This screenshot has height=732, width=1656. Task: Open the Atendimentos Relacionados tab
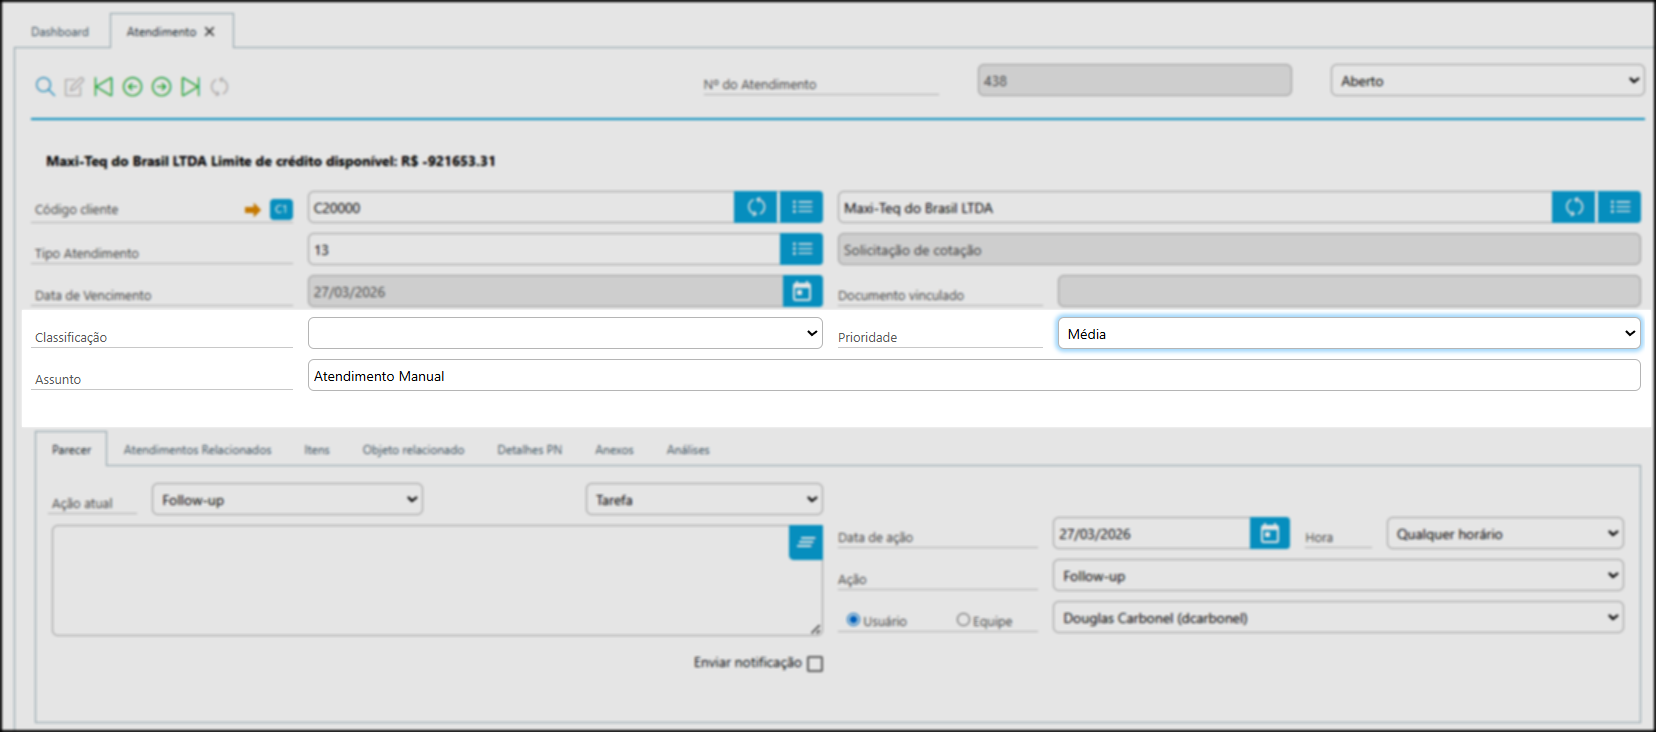[x=197, y=450]
